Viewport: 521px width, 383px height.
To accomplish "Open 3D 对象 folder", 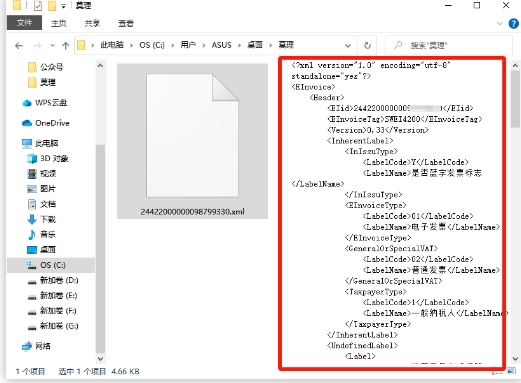I will (47, 158).
